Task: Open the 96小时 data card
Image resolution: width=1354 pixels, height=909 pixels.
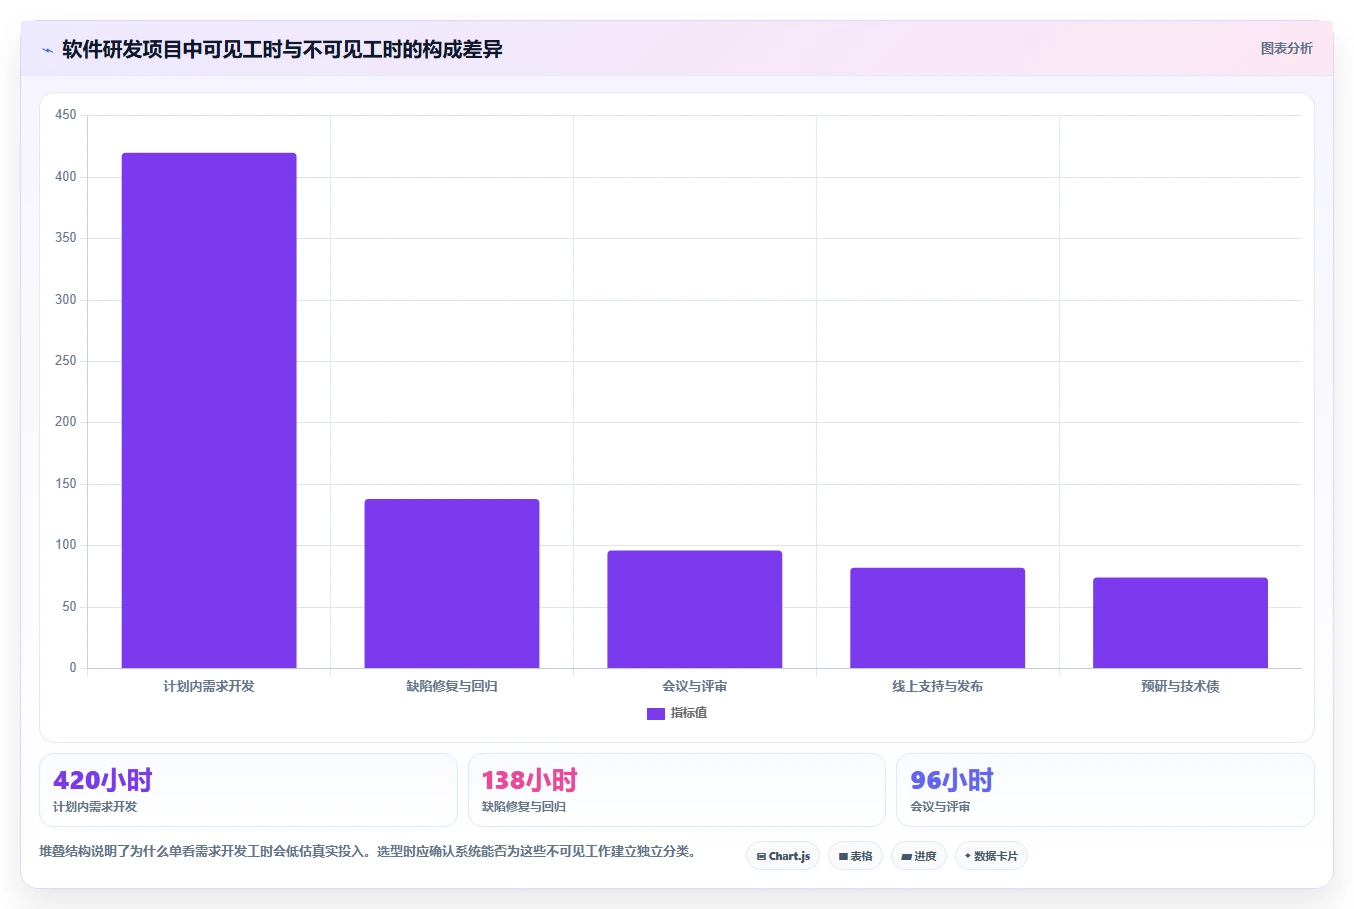Action: 1105,790
